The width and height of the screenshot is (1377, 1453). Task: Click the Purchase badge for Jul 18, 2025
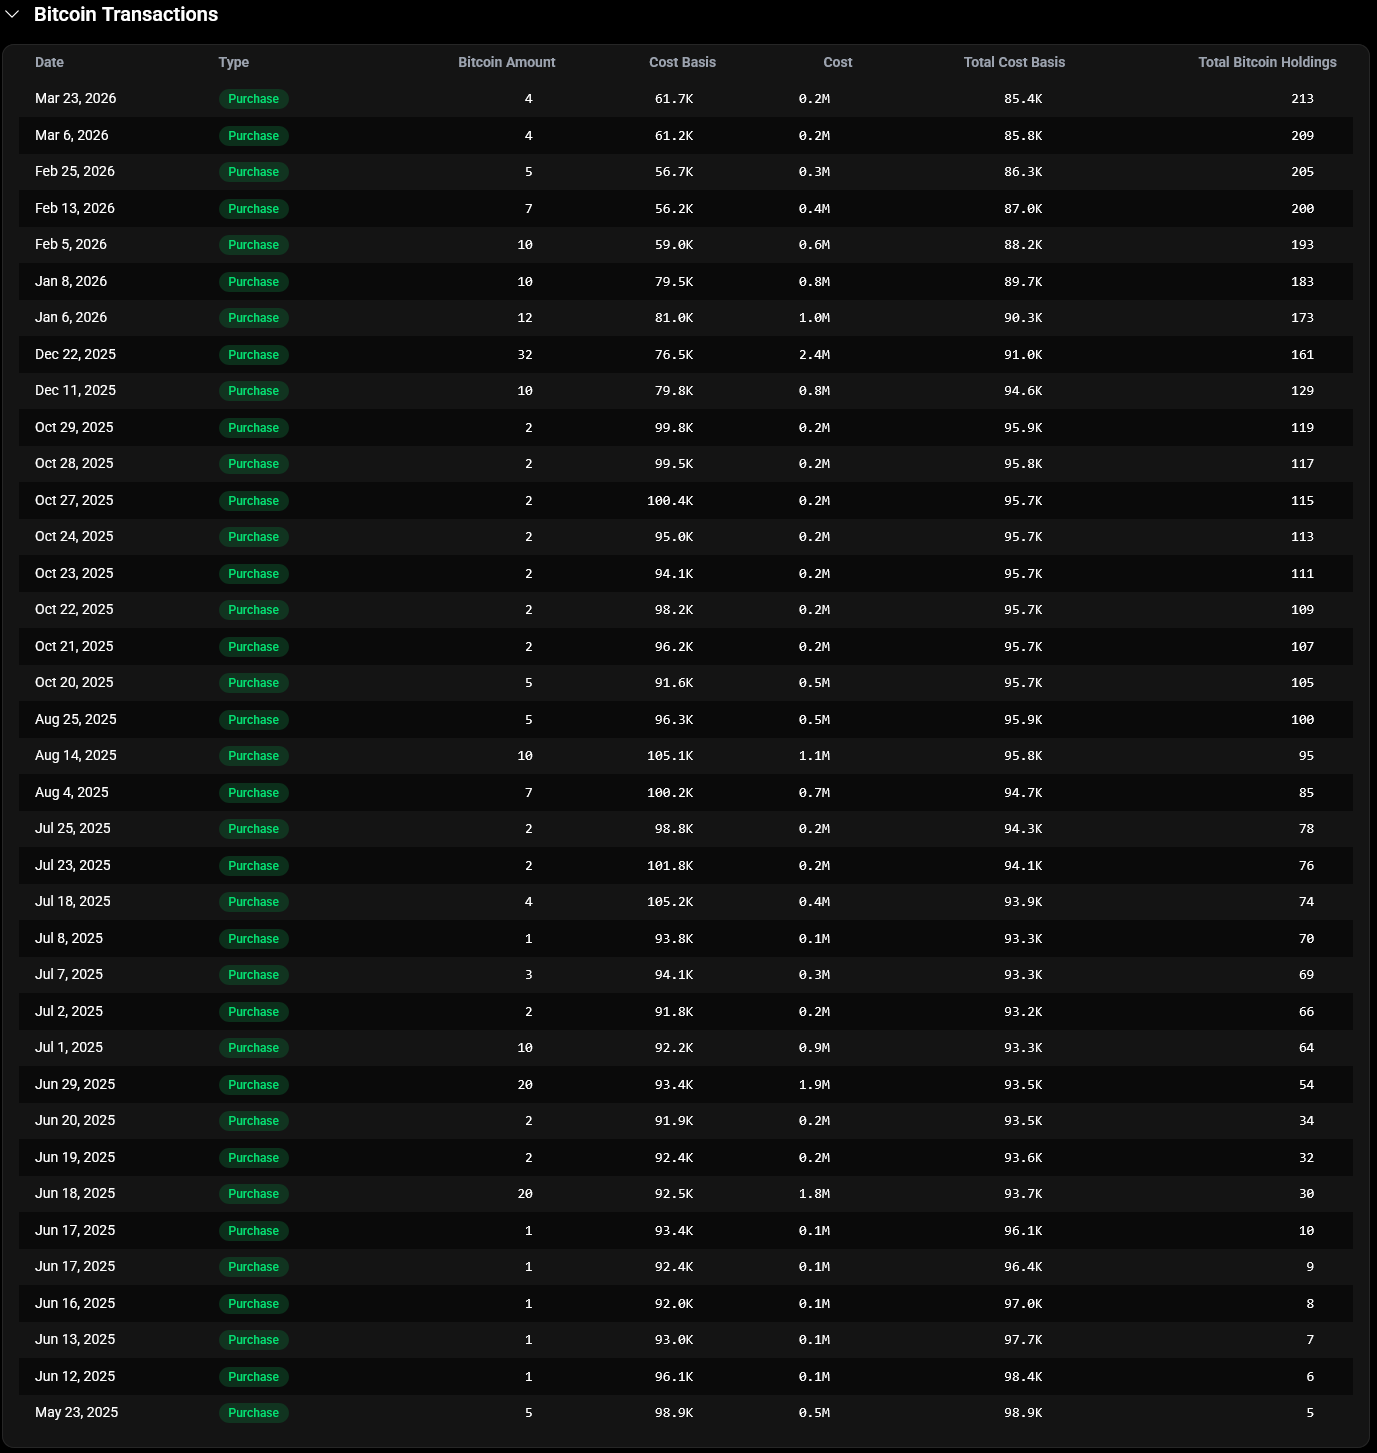pos(254,902)
